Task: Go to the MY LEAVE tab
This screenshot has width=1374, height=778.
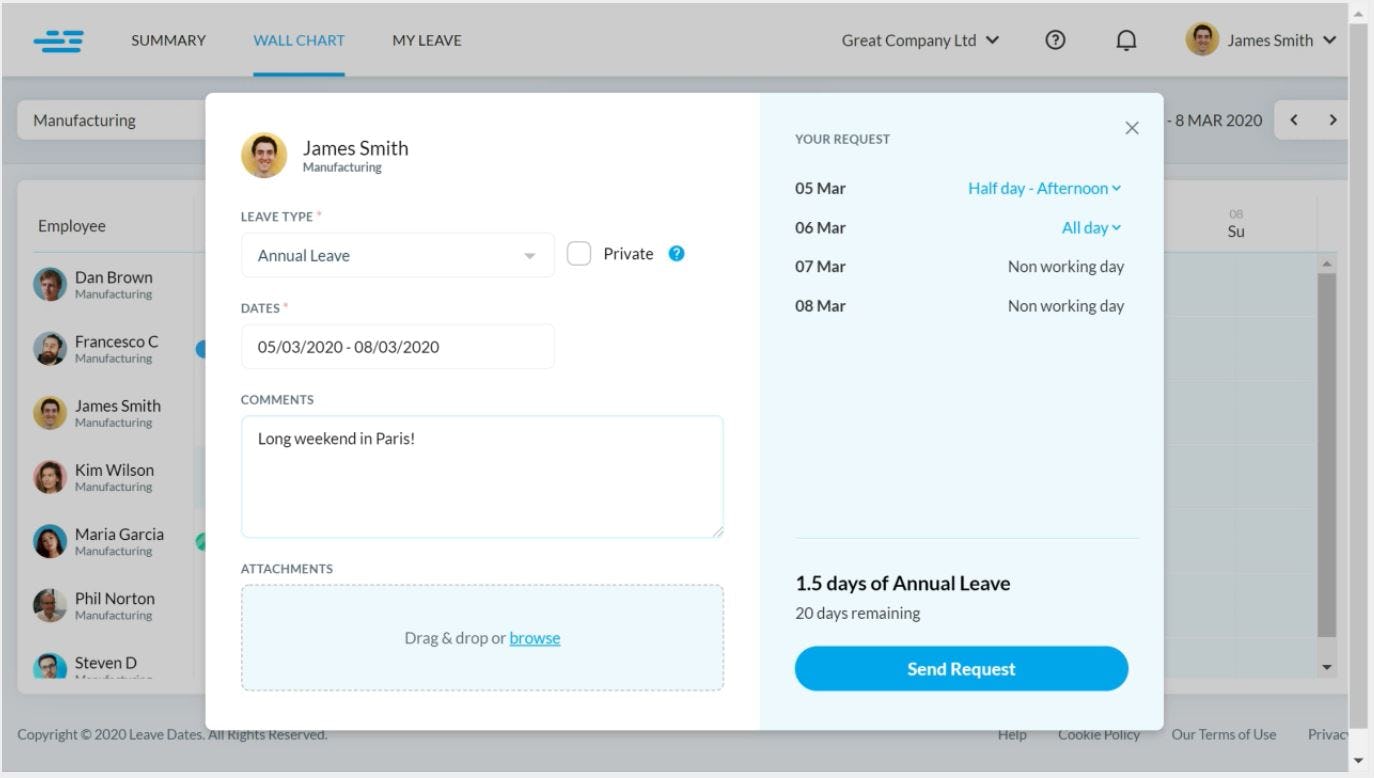Action: (x=426, y=40)
